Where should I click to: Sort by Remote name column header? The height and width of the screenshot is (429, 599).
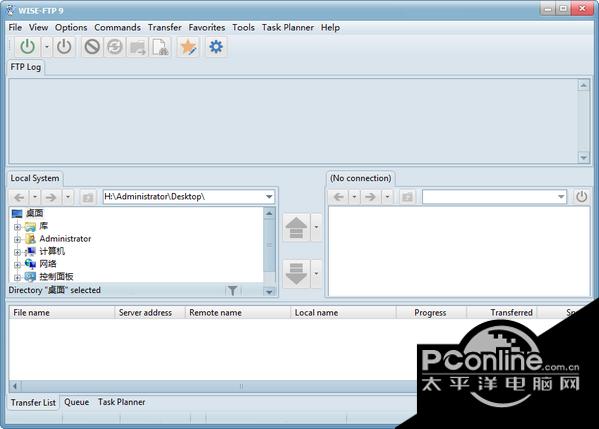click(x=238, y=312)
